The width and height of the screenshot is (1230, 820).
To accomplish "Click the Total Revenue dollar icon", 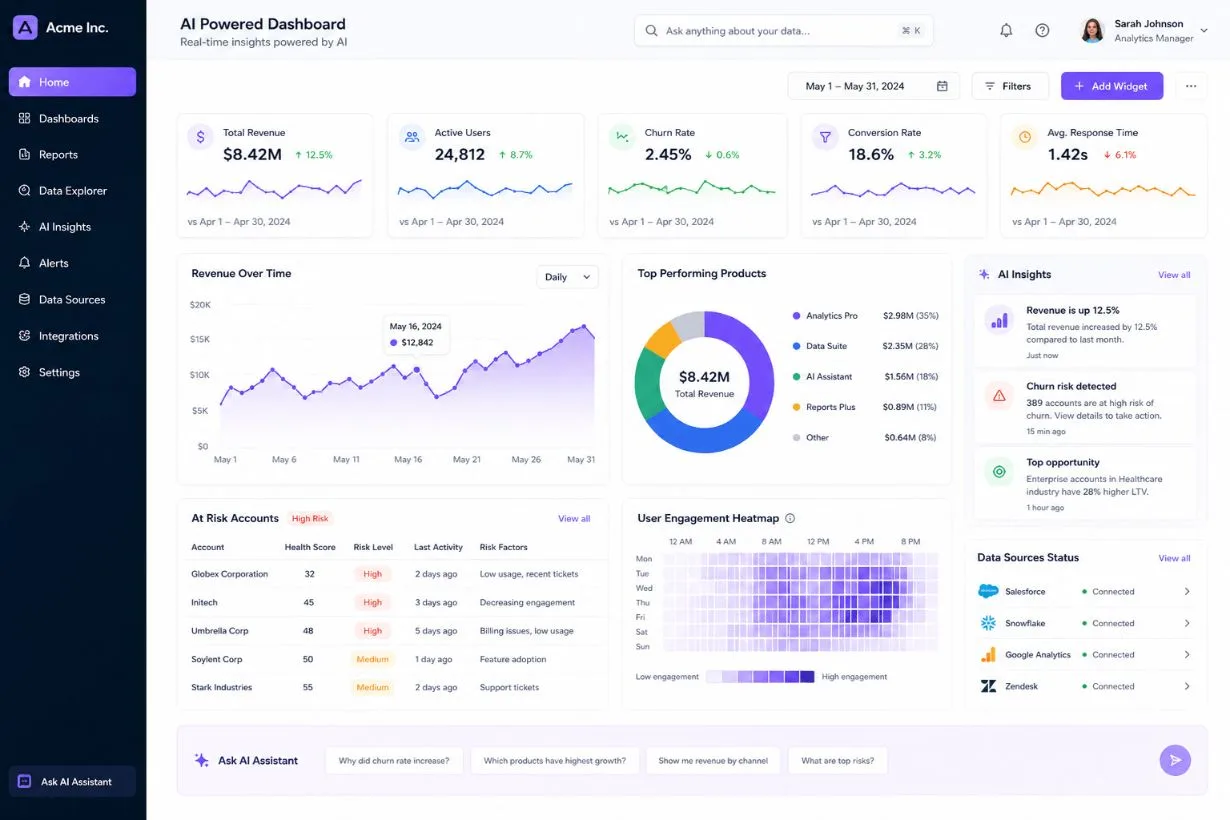I will [x=200, y=138].
